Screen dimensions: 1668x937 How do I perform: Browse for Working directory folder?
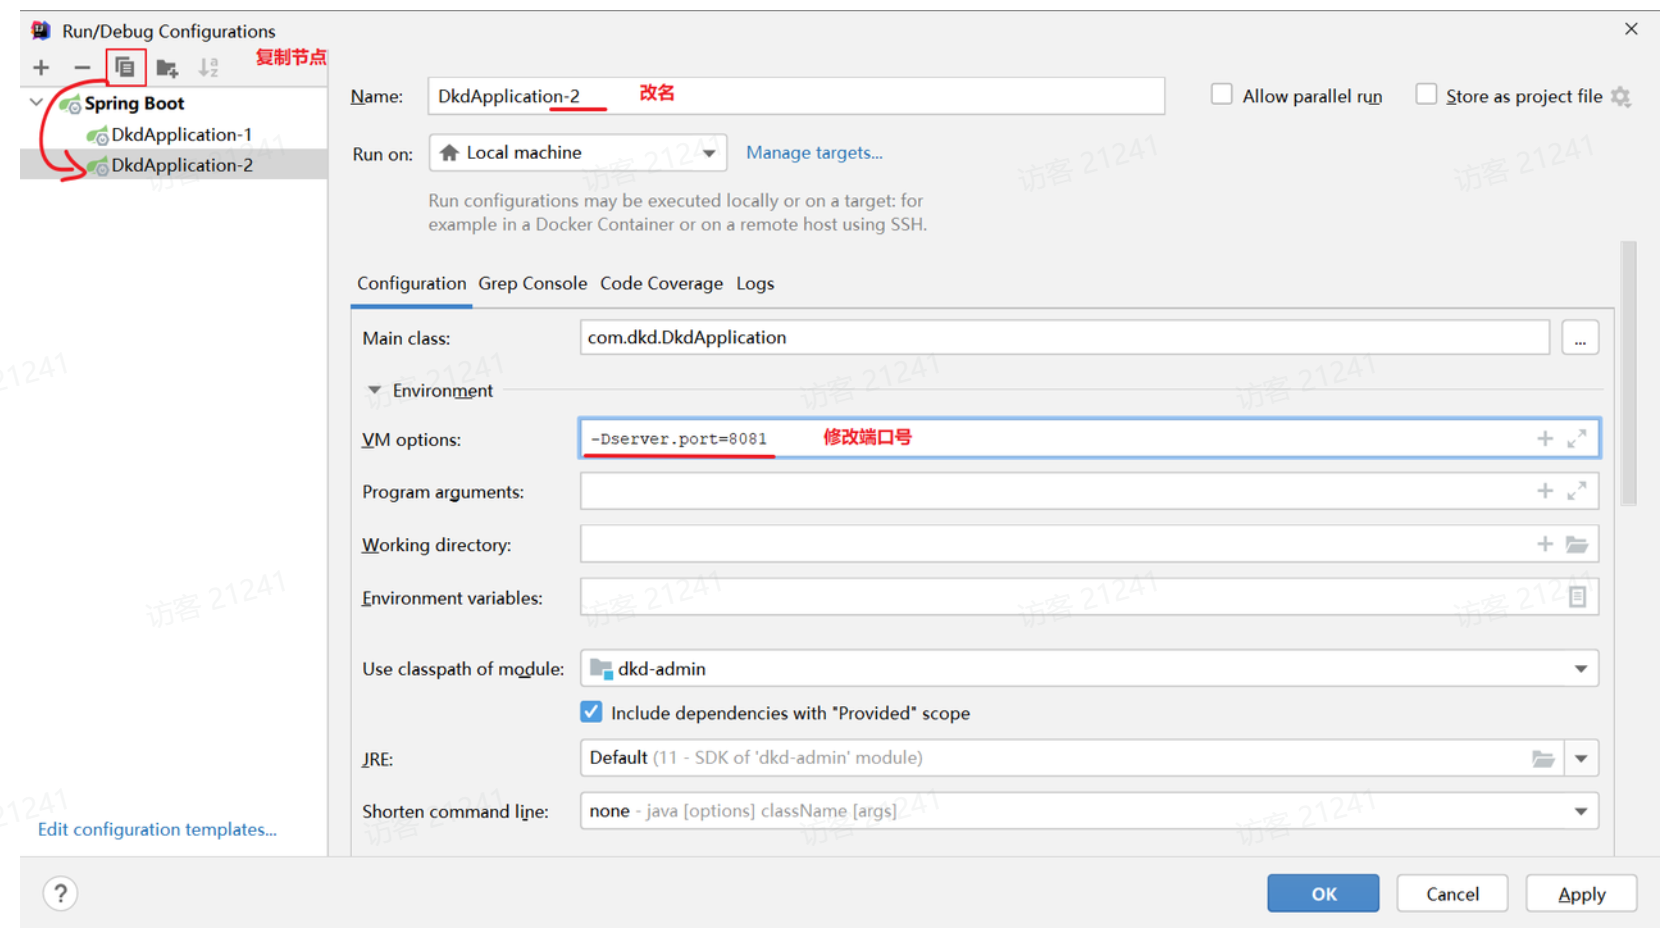coord(1577,544)
